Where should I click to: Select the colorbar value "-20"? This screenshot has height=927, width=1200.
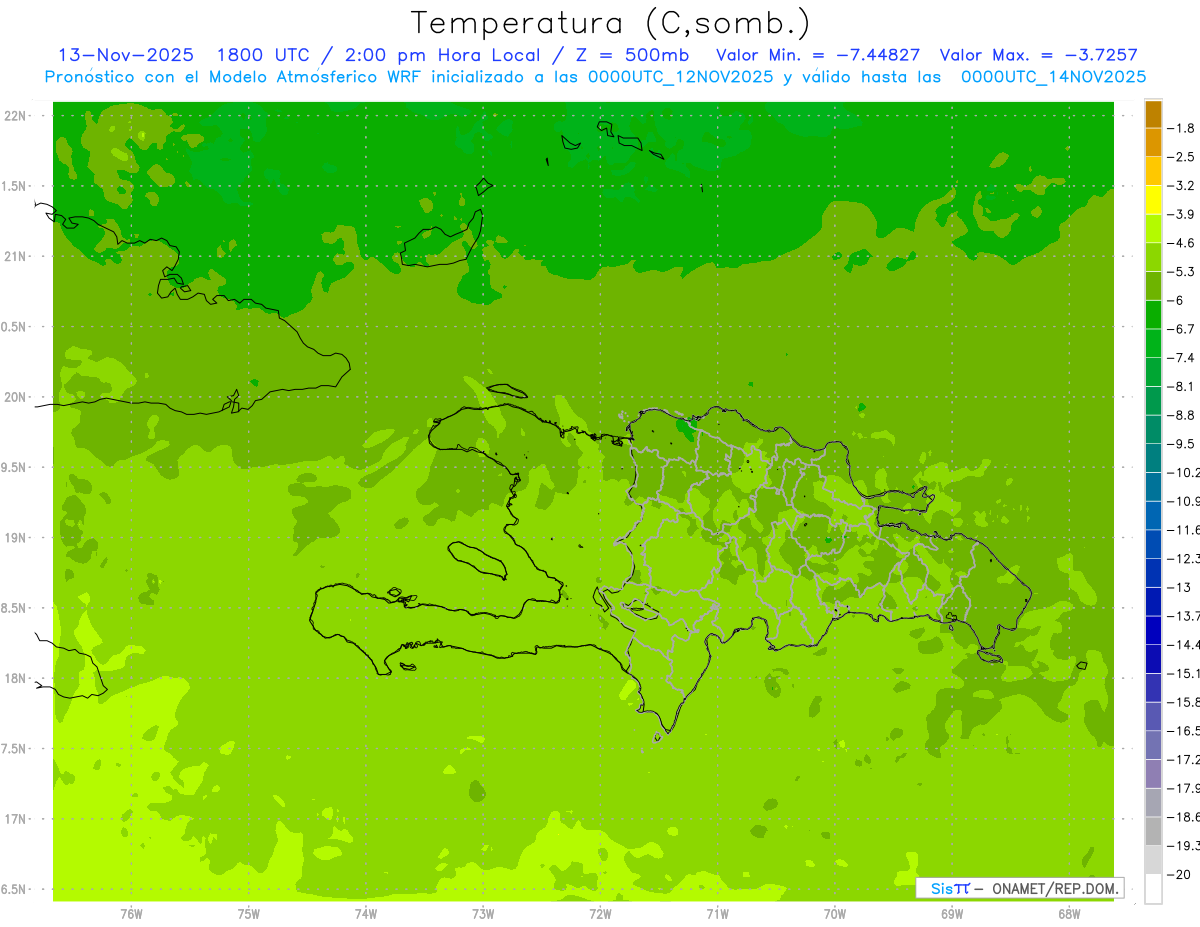coord(1180,875)
